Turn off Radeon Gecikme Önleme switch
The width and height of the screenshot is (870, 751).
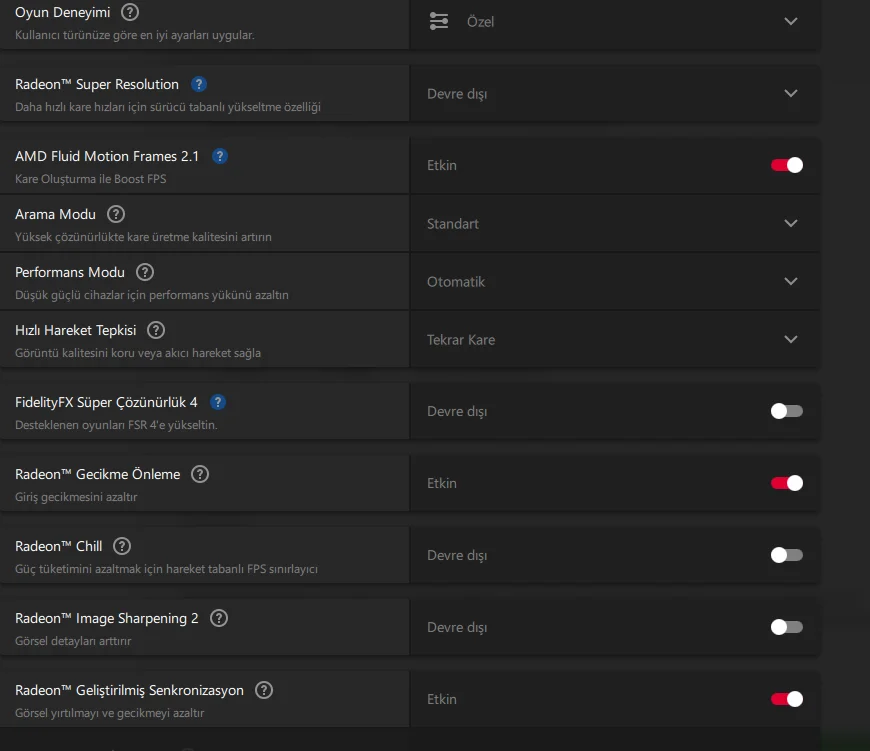(x=787, y=483)
